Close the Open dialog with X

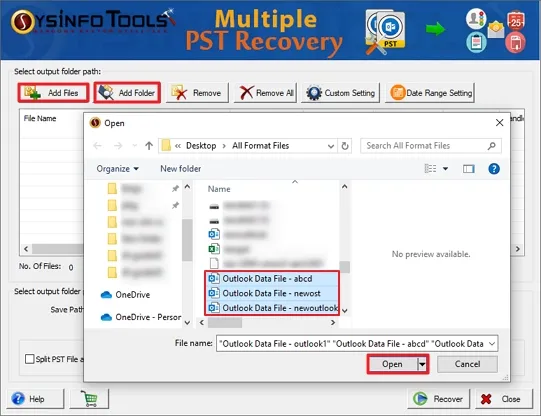[x=499, y=122]
